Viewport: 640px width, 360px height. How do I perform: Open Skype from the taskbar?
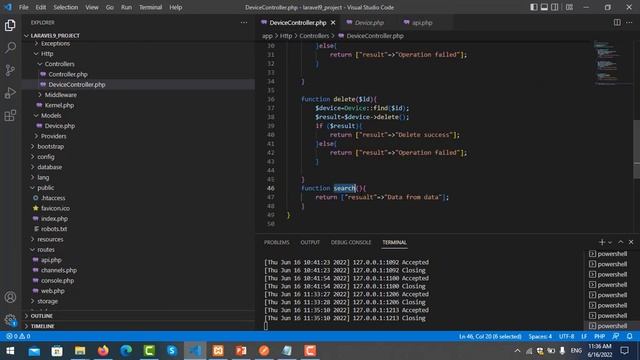[x=172, y=351]
